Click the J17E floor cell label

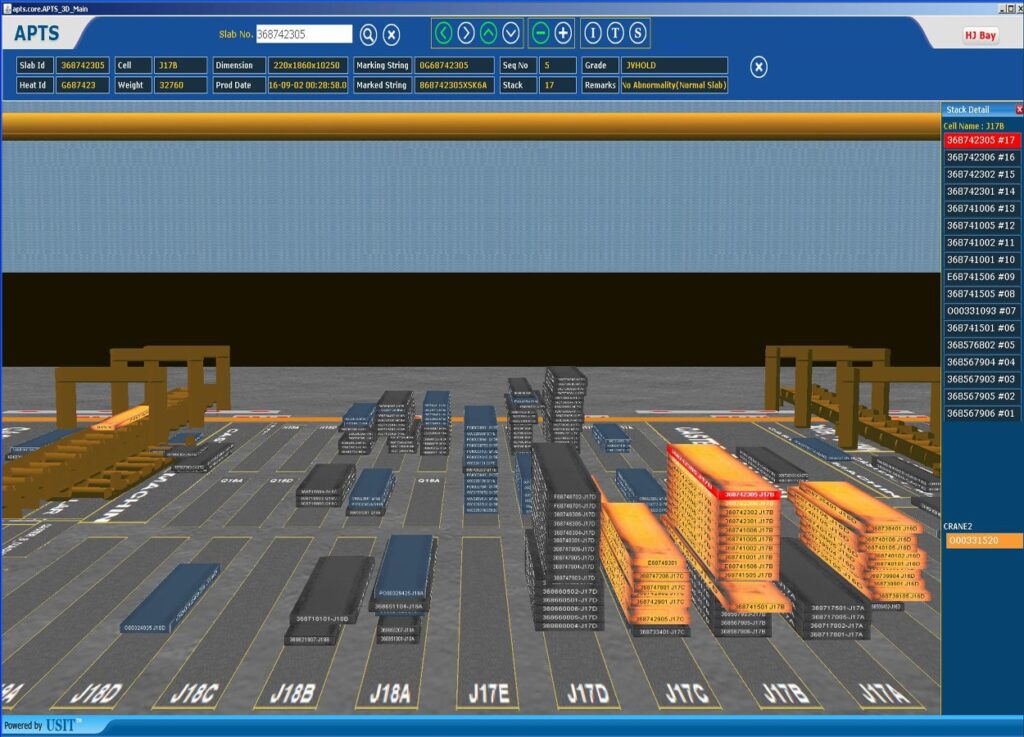click(488, 693)
